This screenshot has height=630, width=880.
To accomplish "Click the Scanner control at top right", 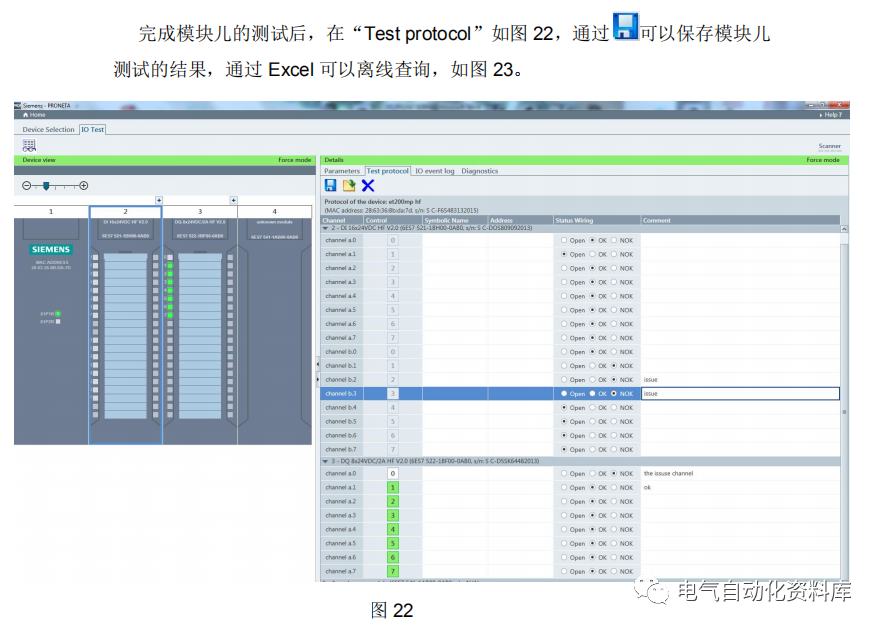I will tap(830, 146).
